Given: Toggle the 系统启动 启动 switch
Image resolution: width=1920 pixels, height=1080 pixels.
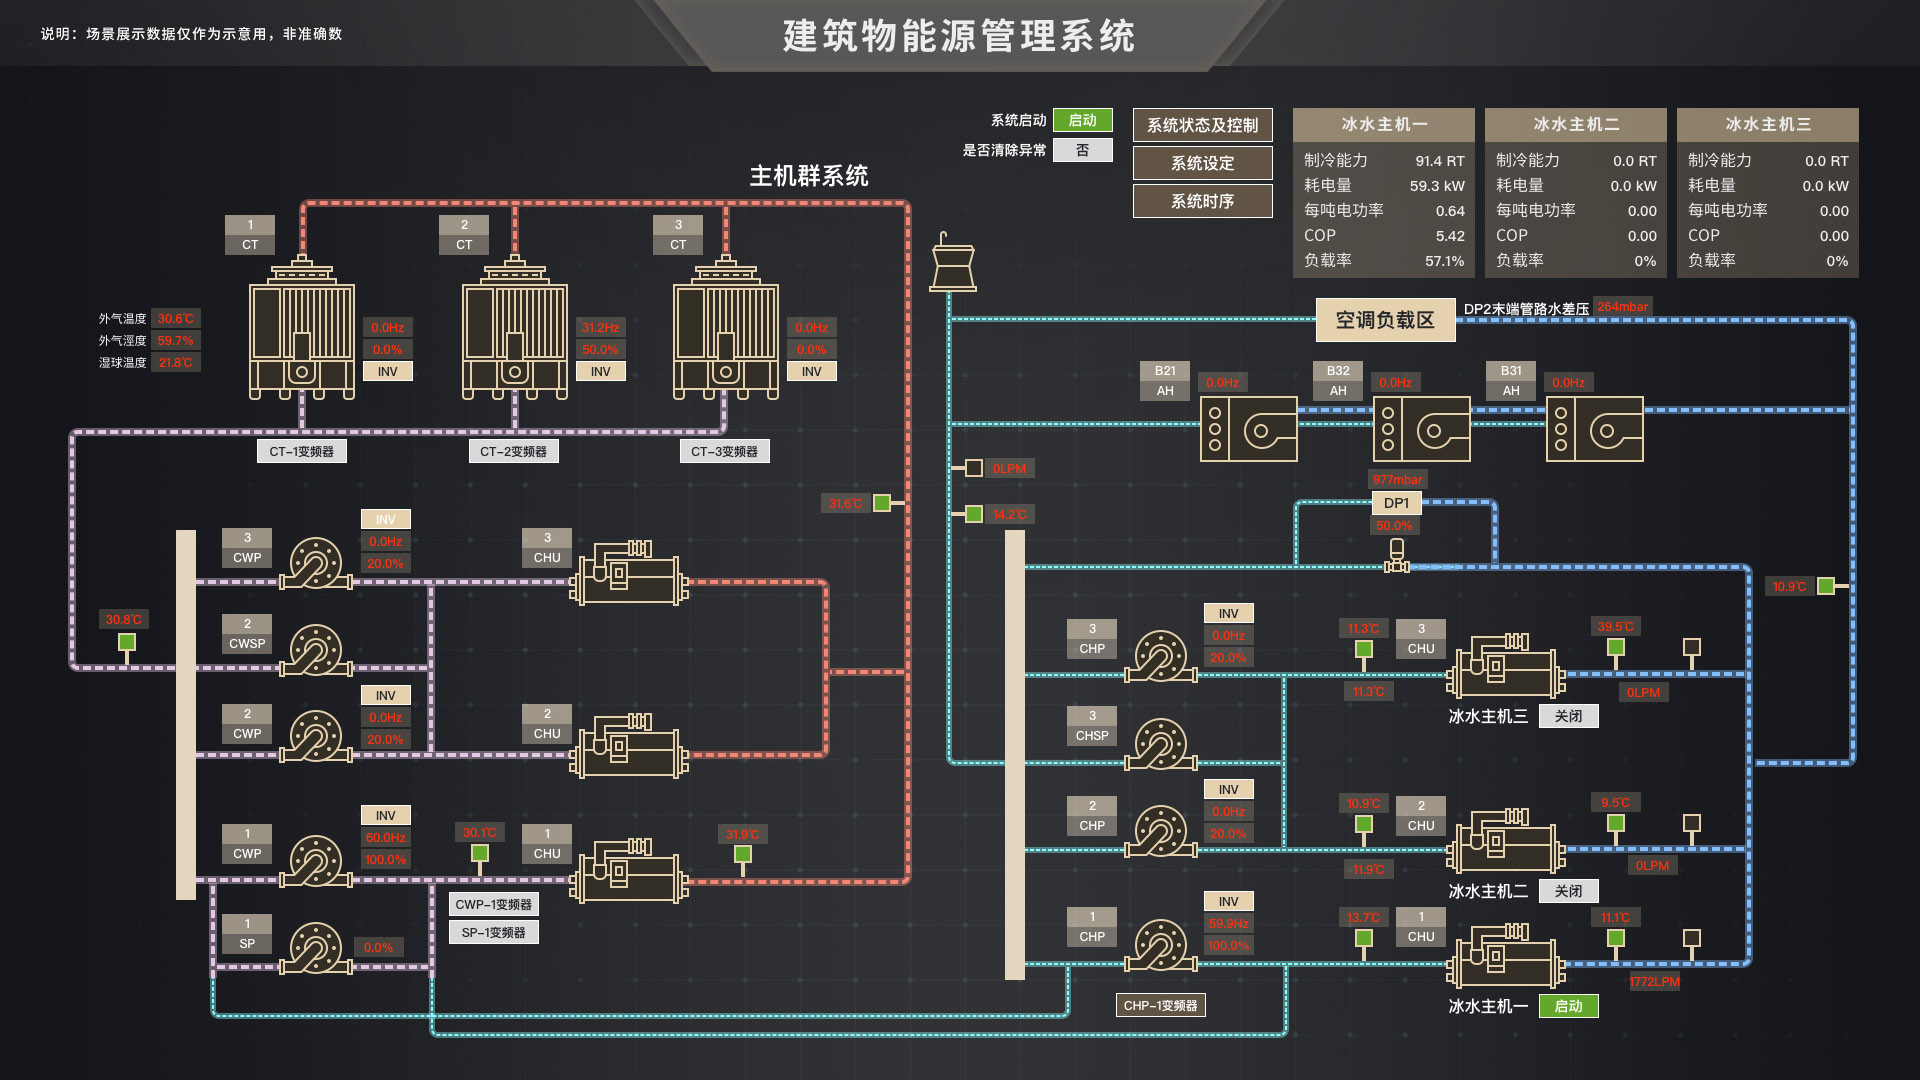Looking at the screenshot, I should (1082, 120).
